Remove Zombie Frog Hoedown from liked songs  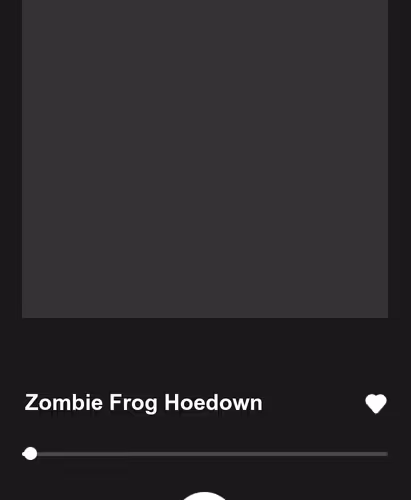[376, 404]
